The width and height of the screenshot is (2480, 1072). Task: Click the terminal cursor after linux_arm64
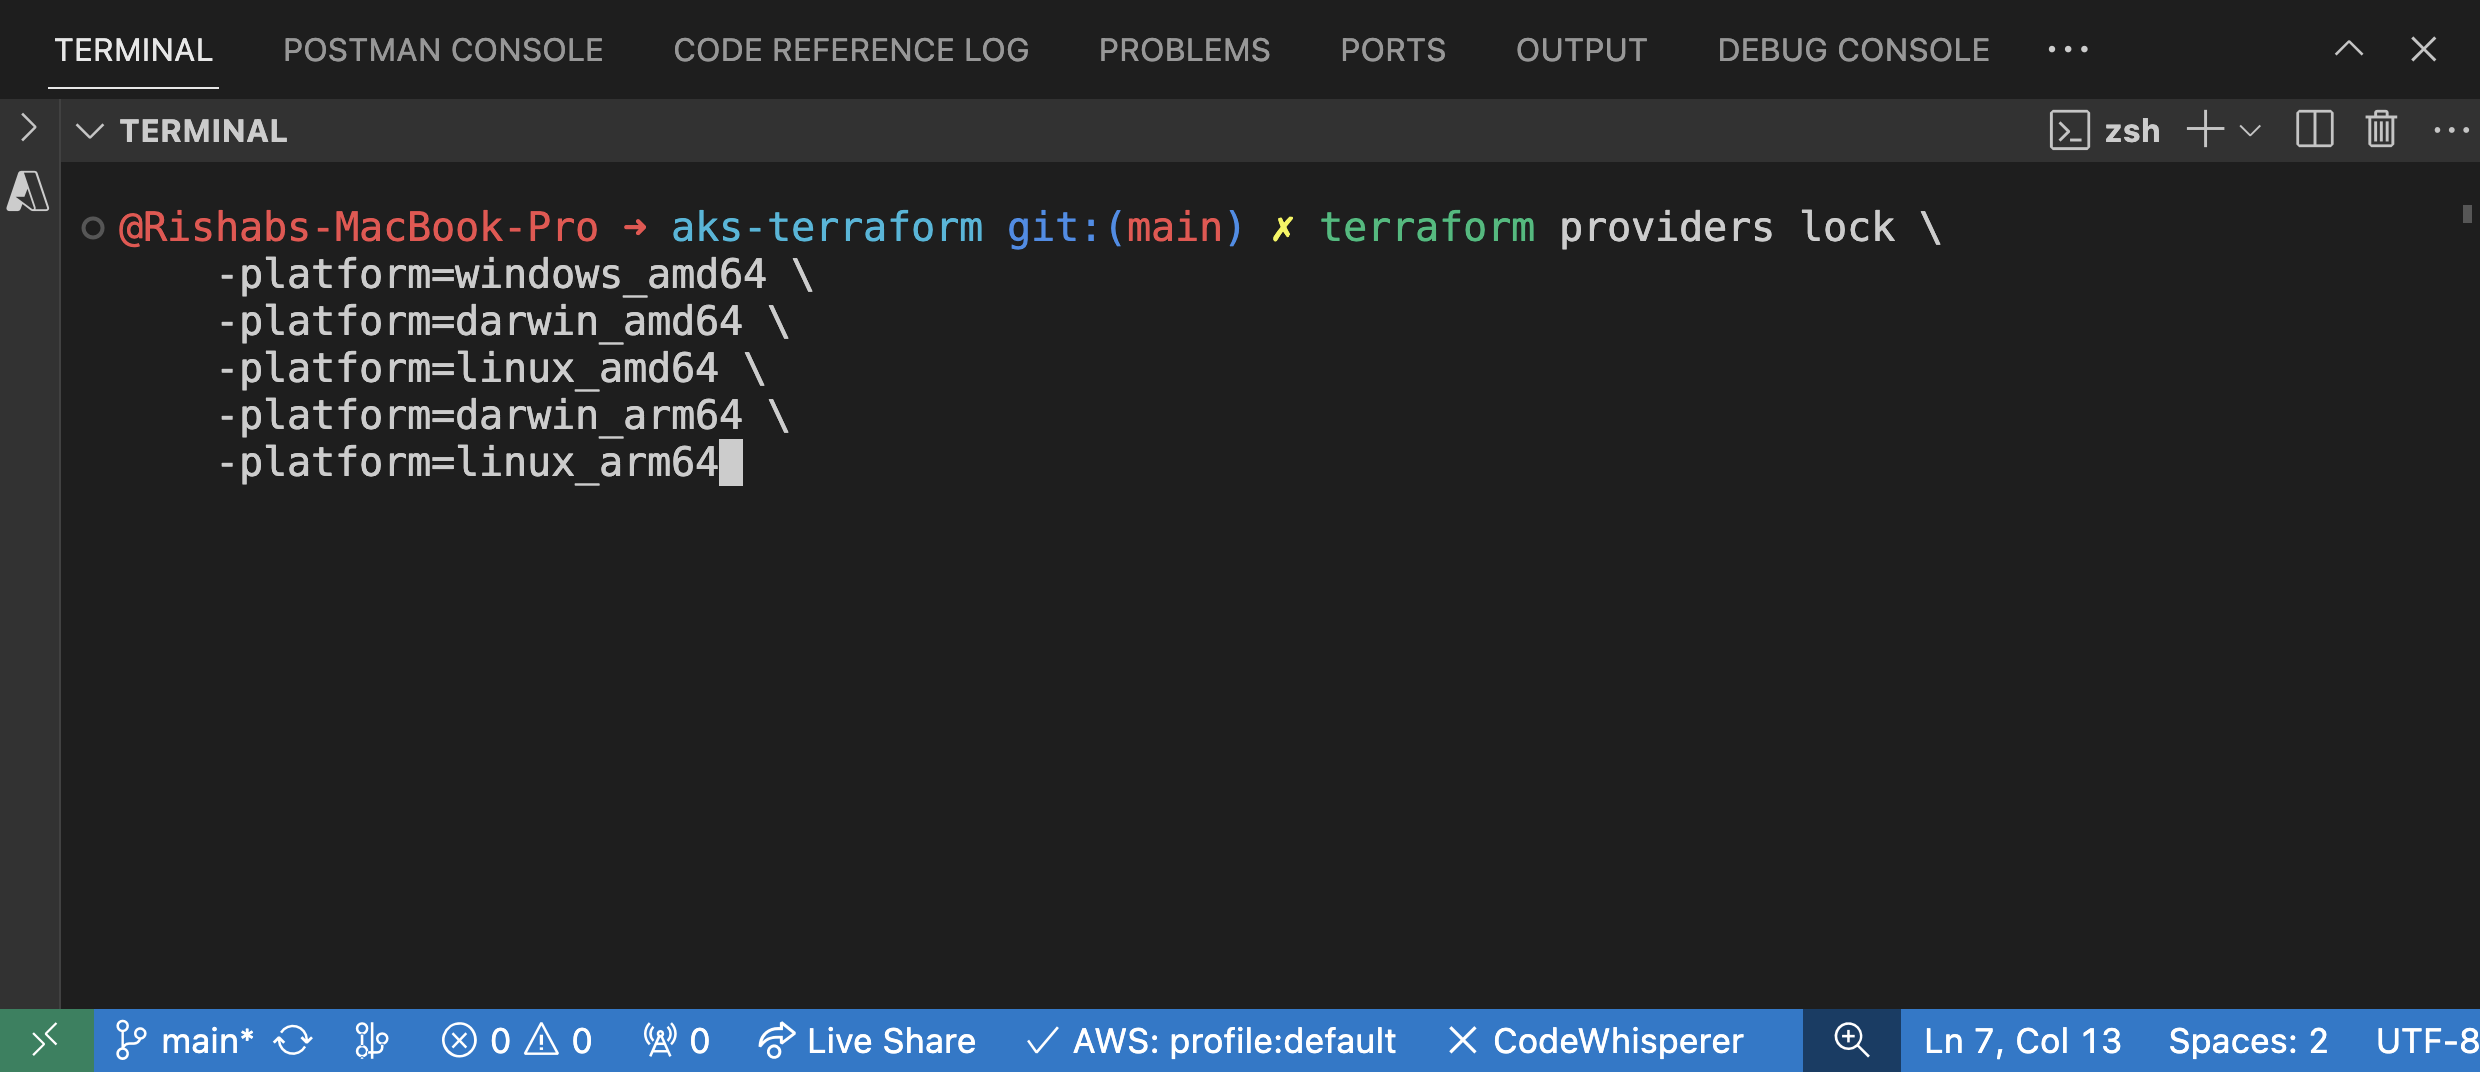[x=731, y=463]
